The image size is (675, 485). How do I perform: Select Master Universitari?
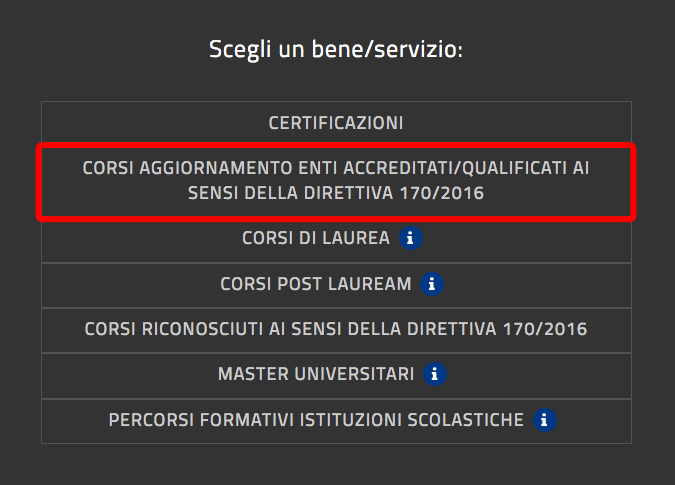point(316,375)
